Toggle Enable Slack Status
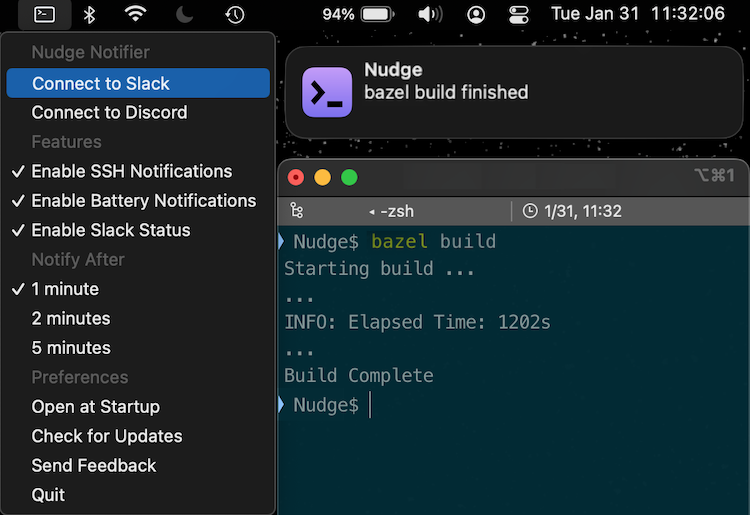 pos(138,230)
